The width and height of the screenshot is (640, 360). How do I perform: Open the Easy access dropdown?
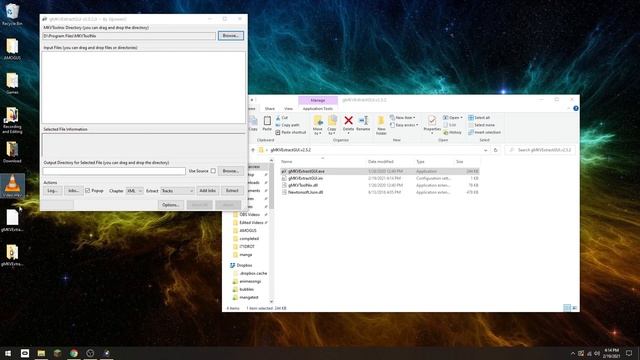click(x=404, y=125)
